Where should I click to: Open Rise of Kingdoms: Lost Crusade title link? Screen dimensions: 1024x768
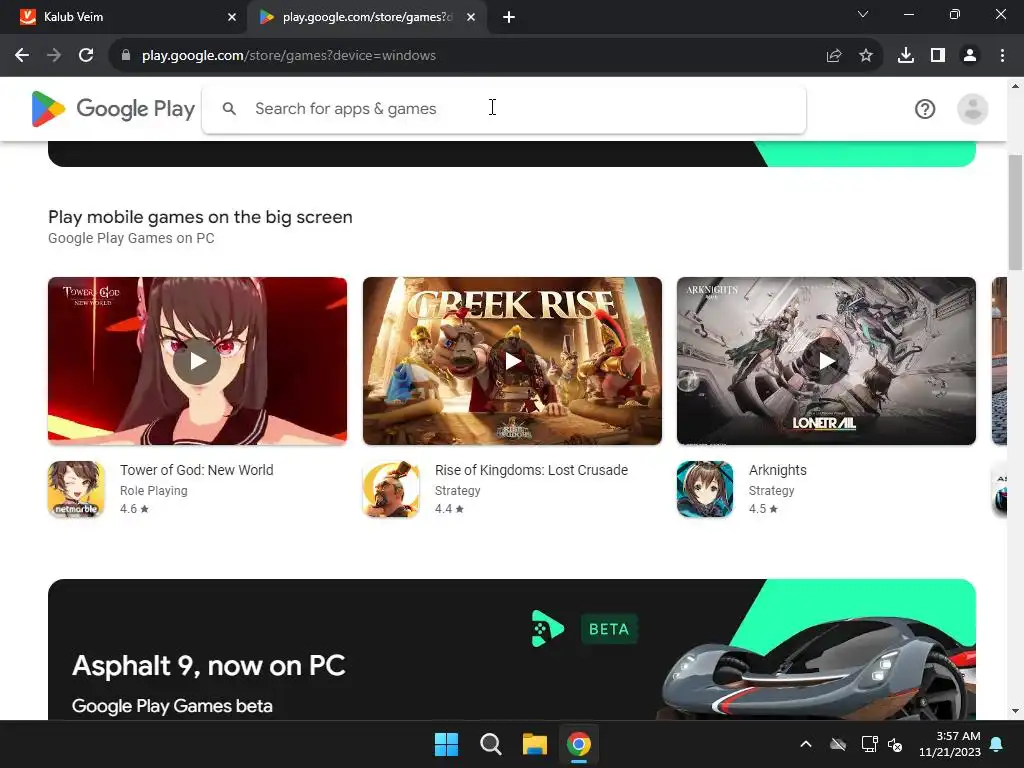531,470
